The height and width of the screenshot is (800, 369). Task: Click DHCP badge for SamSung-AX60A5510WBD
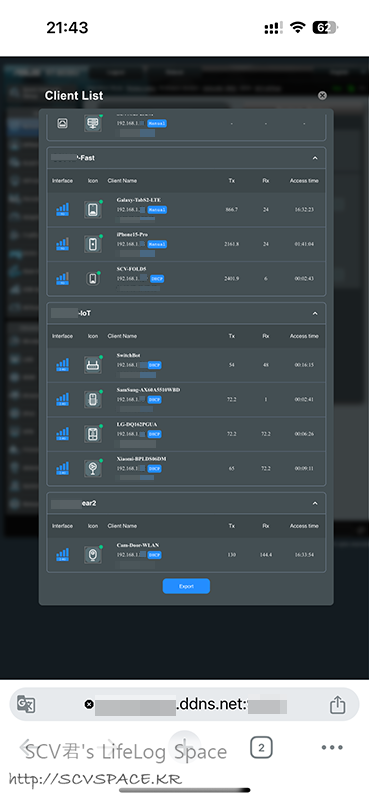tap(155, 399)
